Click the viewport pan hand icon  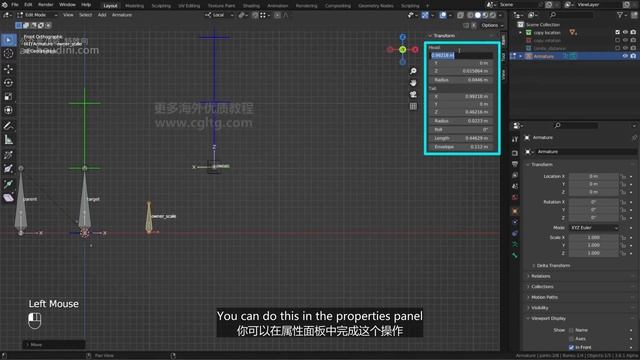[x=413, y=83]
